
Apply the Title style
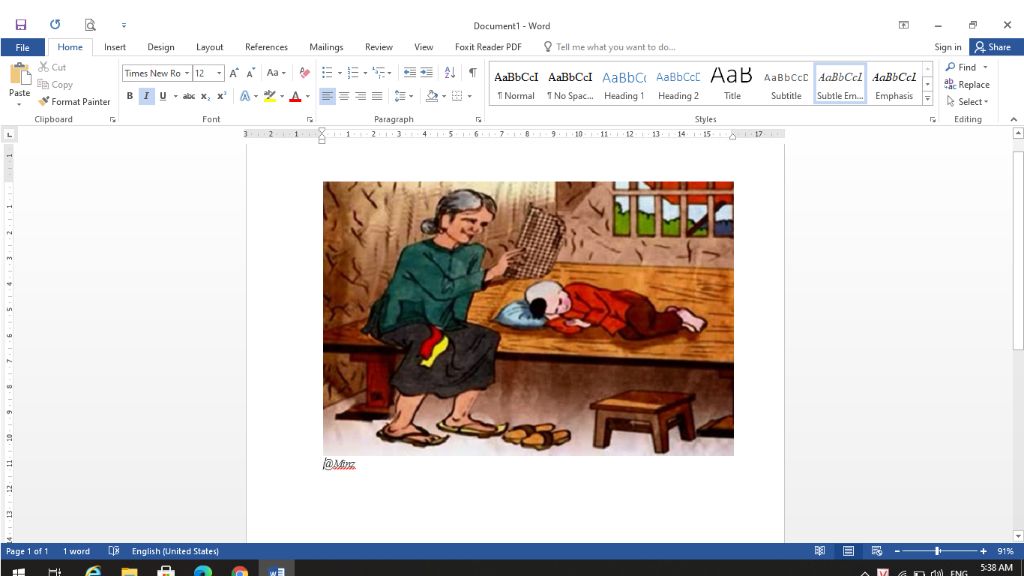point(732,84)
